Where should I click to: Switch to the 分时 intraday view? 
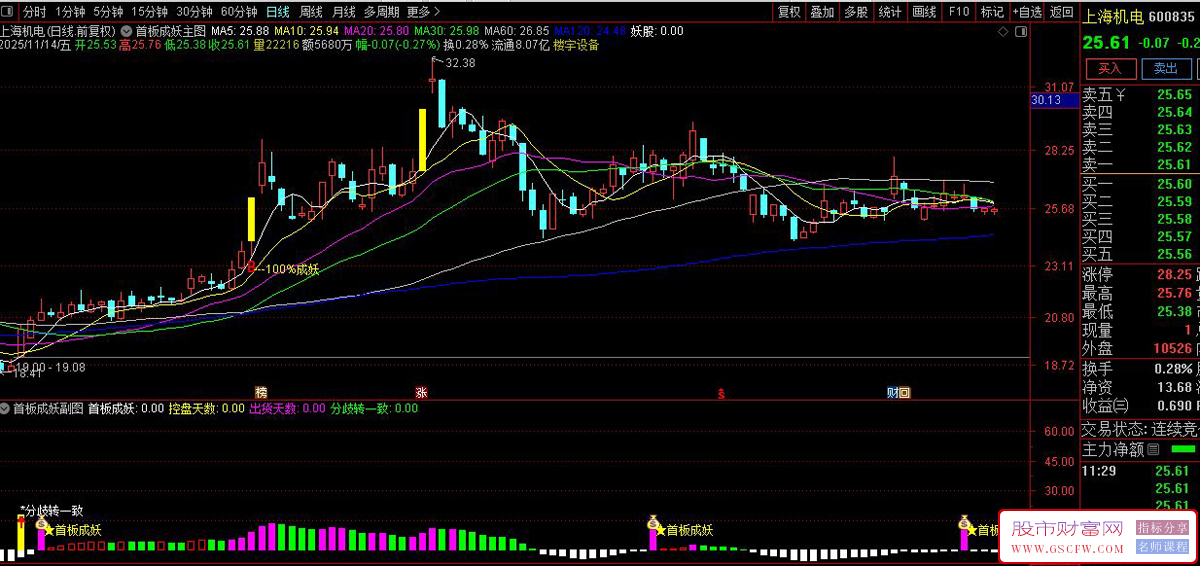coord(34,12)
